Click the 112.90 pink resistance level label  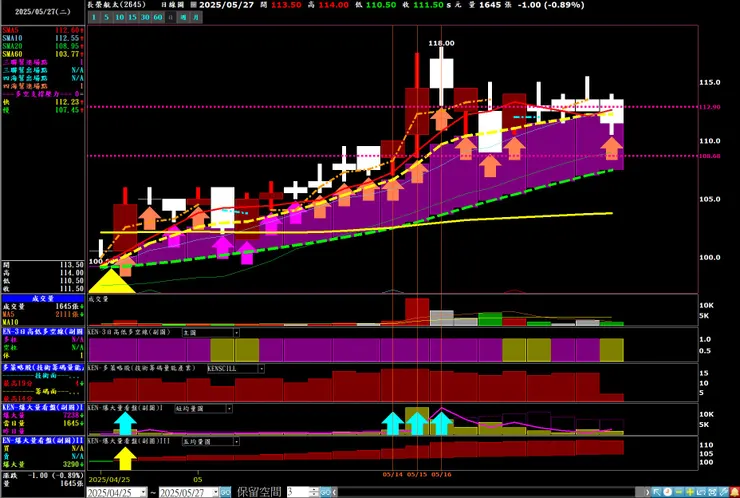tap(710, 107)
